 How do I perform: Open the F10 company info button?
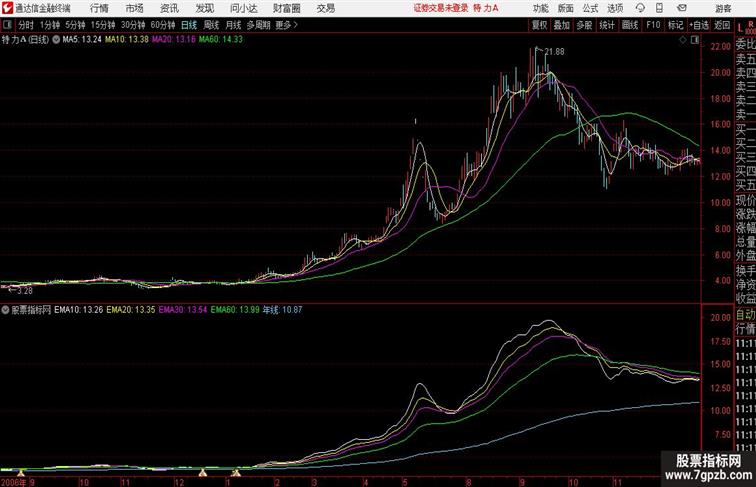(653, 25)
